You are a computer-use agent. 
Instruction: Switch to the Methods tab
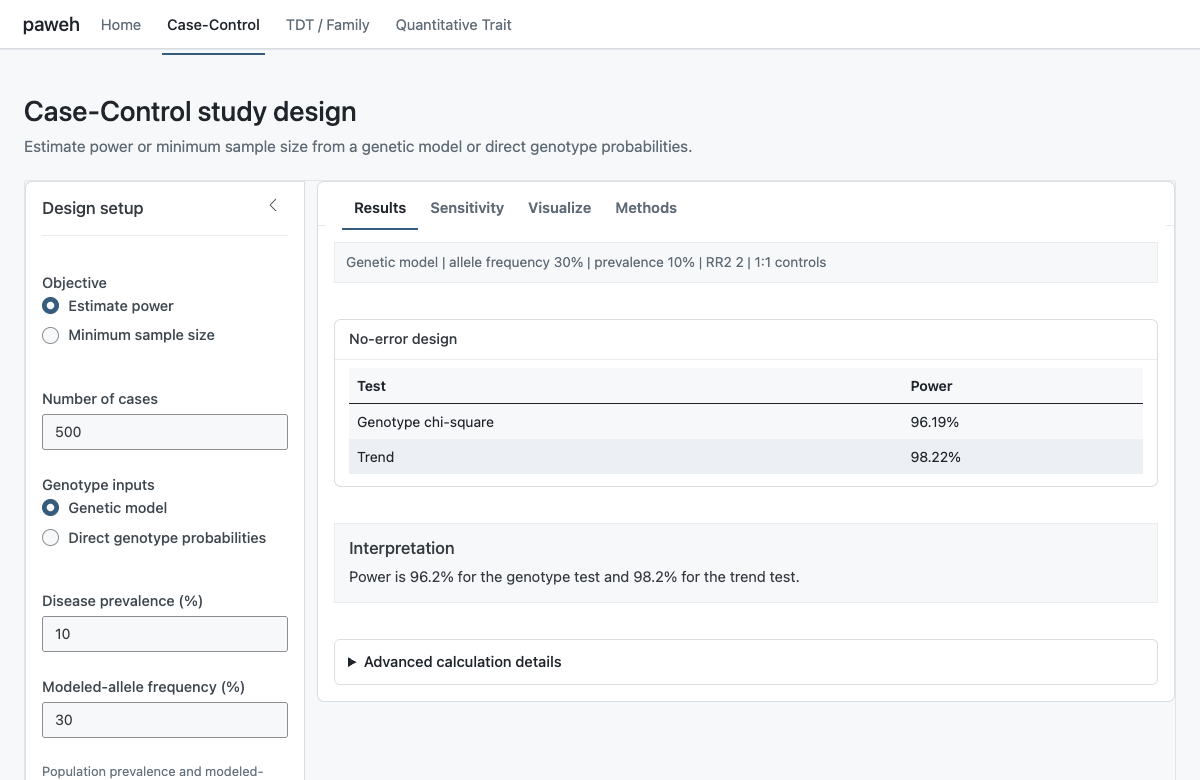(646, 208)
